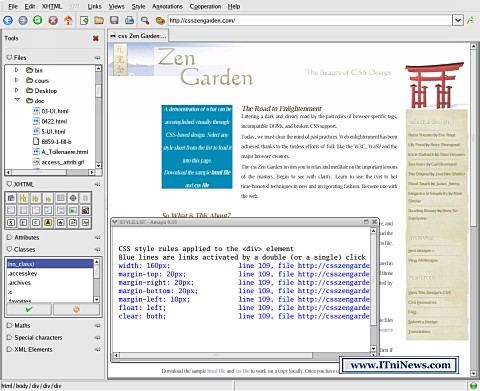Go back with the blue arrow icon

(8, 20)
